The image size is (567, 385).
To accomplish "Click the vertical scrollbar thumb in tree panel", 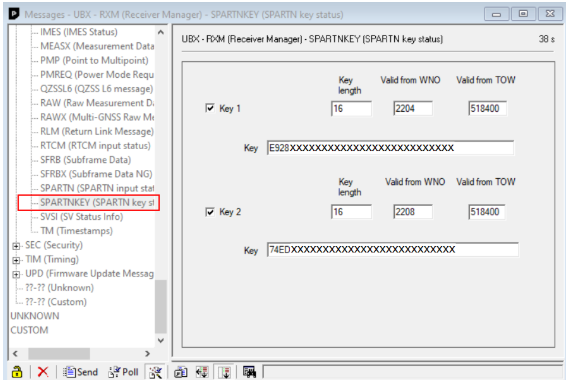I will [161, 306].
